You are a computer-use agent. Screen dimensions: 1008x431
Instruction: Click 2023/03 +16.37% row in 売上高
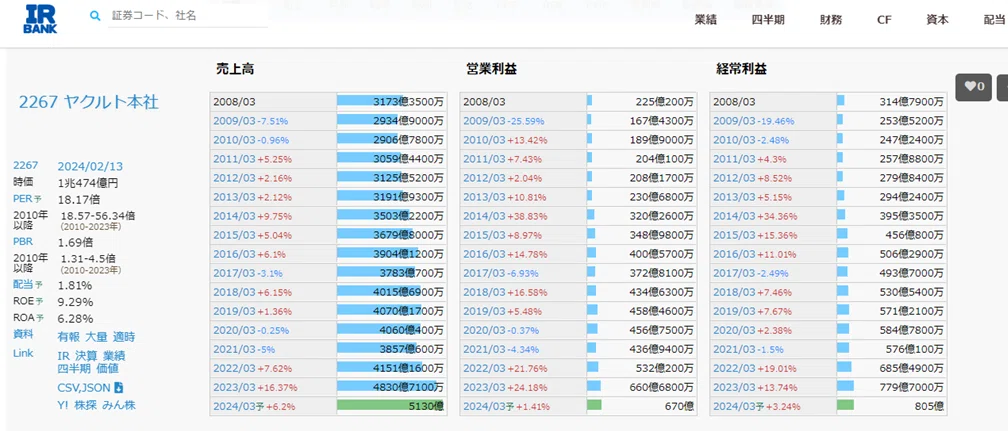(x=328, y=388)
